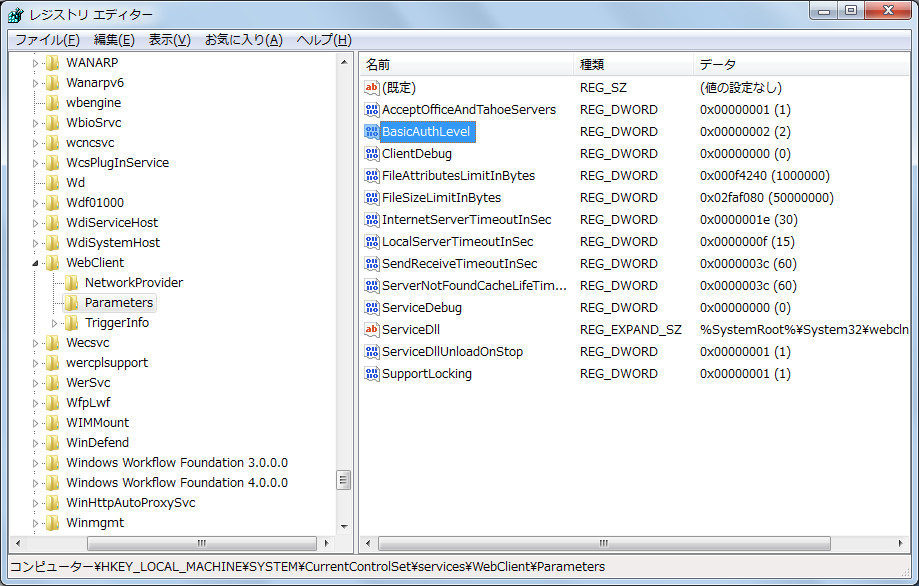Expand the TriggerInfo tree node
Viewport: 919px width, 586px height.
(x=54, y=323)
